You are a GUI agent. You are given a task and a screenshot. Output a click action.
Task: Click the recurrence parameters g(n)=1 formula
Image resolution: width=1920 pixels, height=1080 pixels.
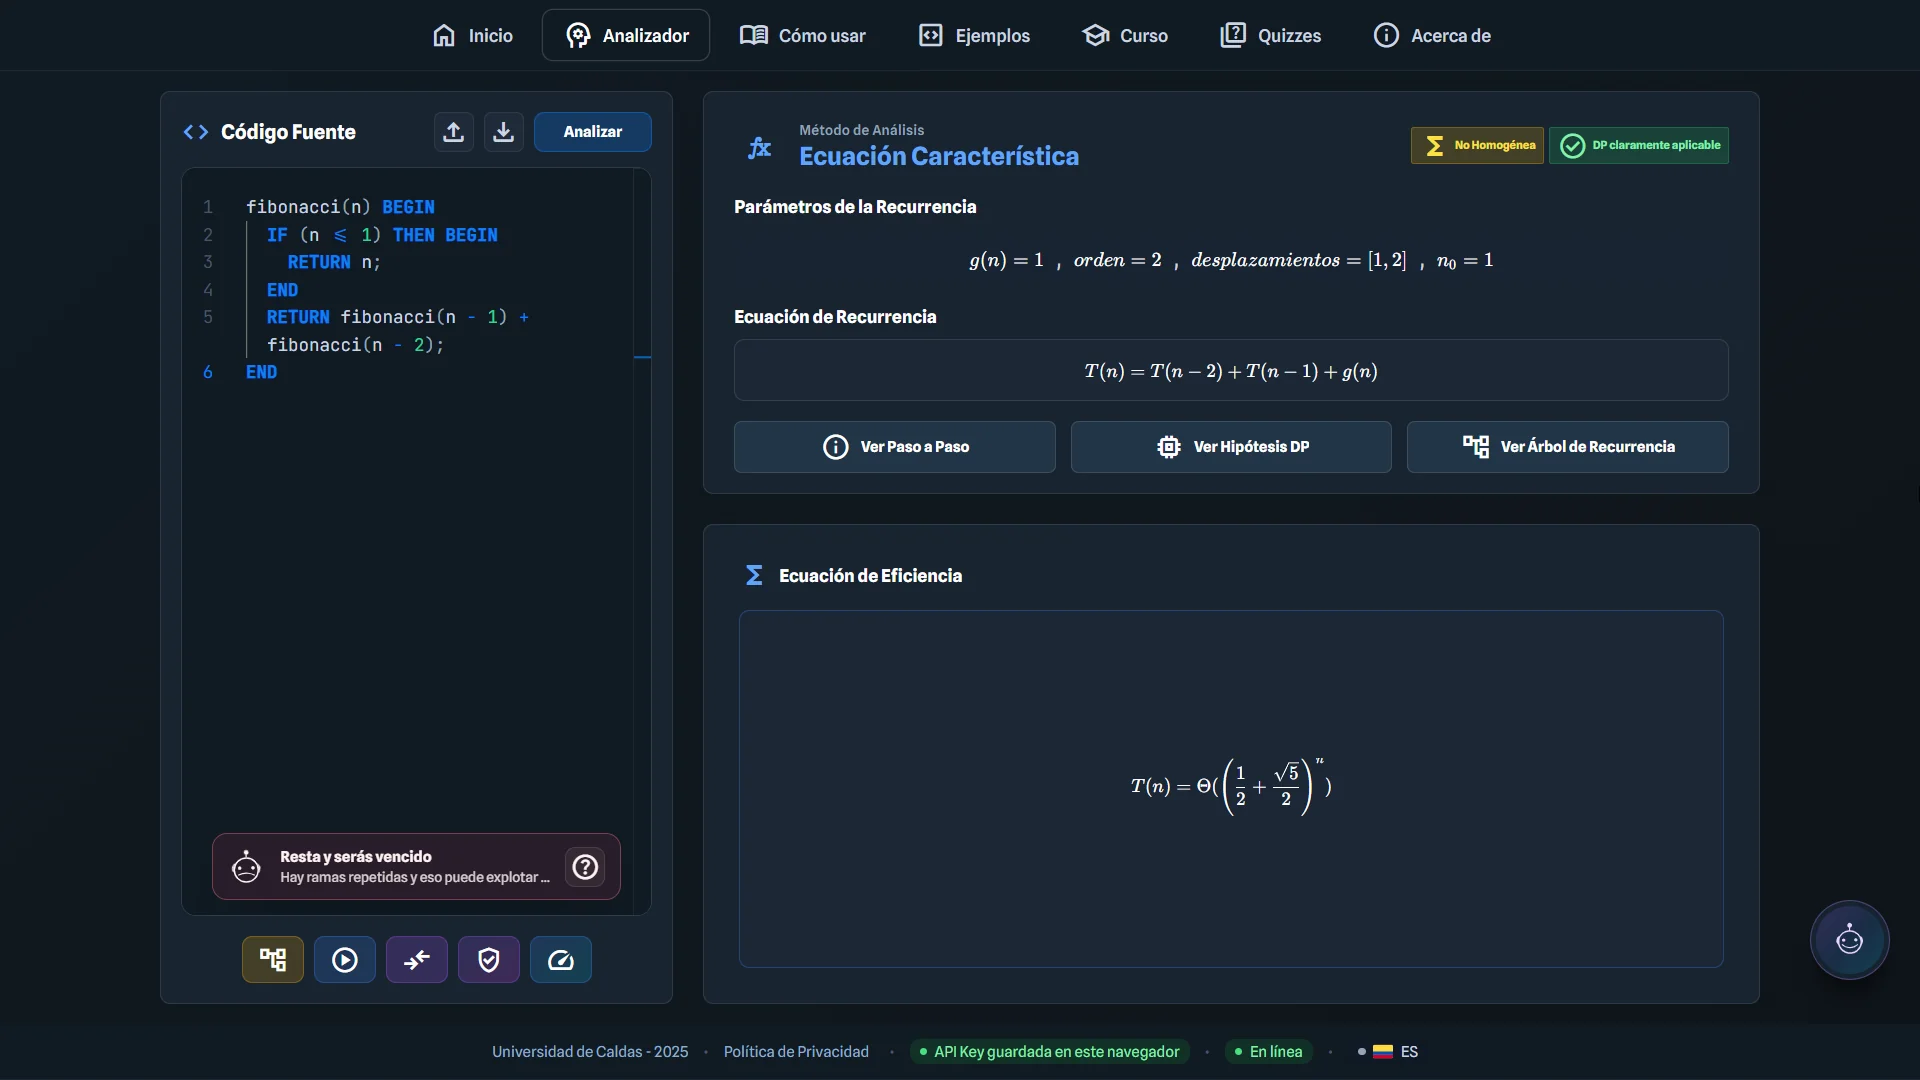pyautogui.click(x=1231, y=261)
